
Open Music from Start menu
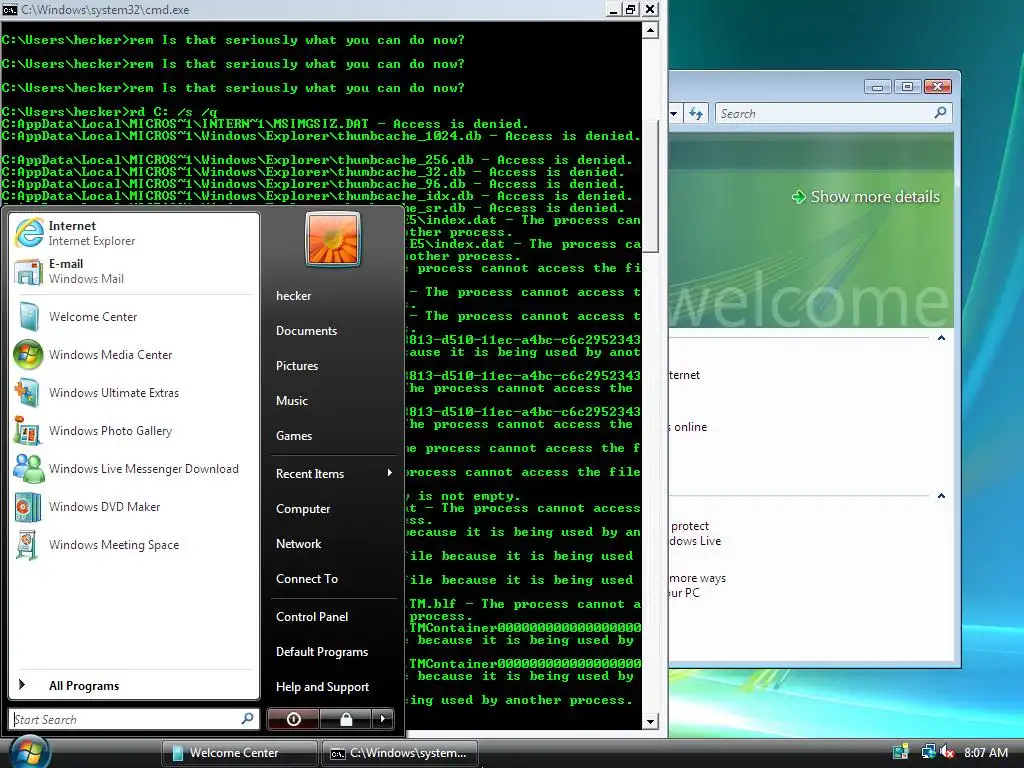(292, 401)
